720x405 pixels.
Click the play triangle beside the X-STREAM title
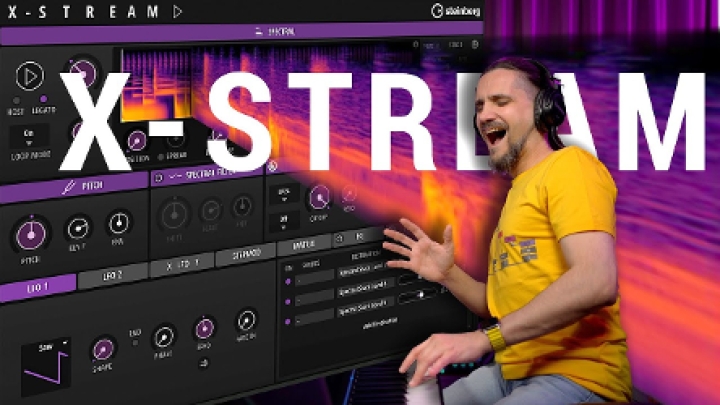(x=178, y=11)
